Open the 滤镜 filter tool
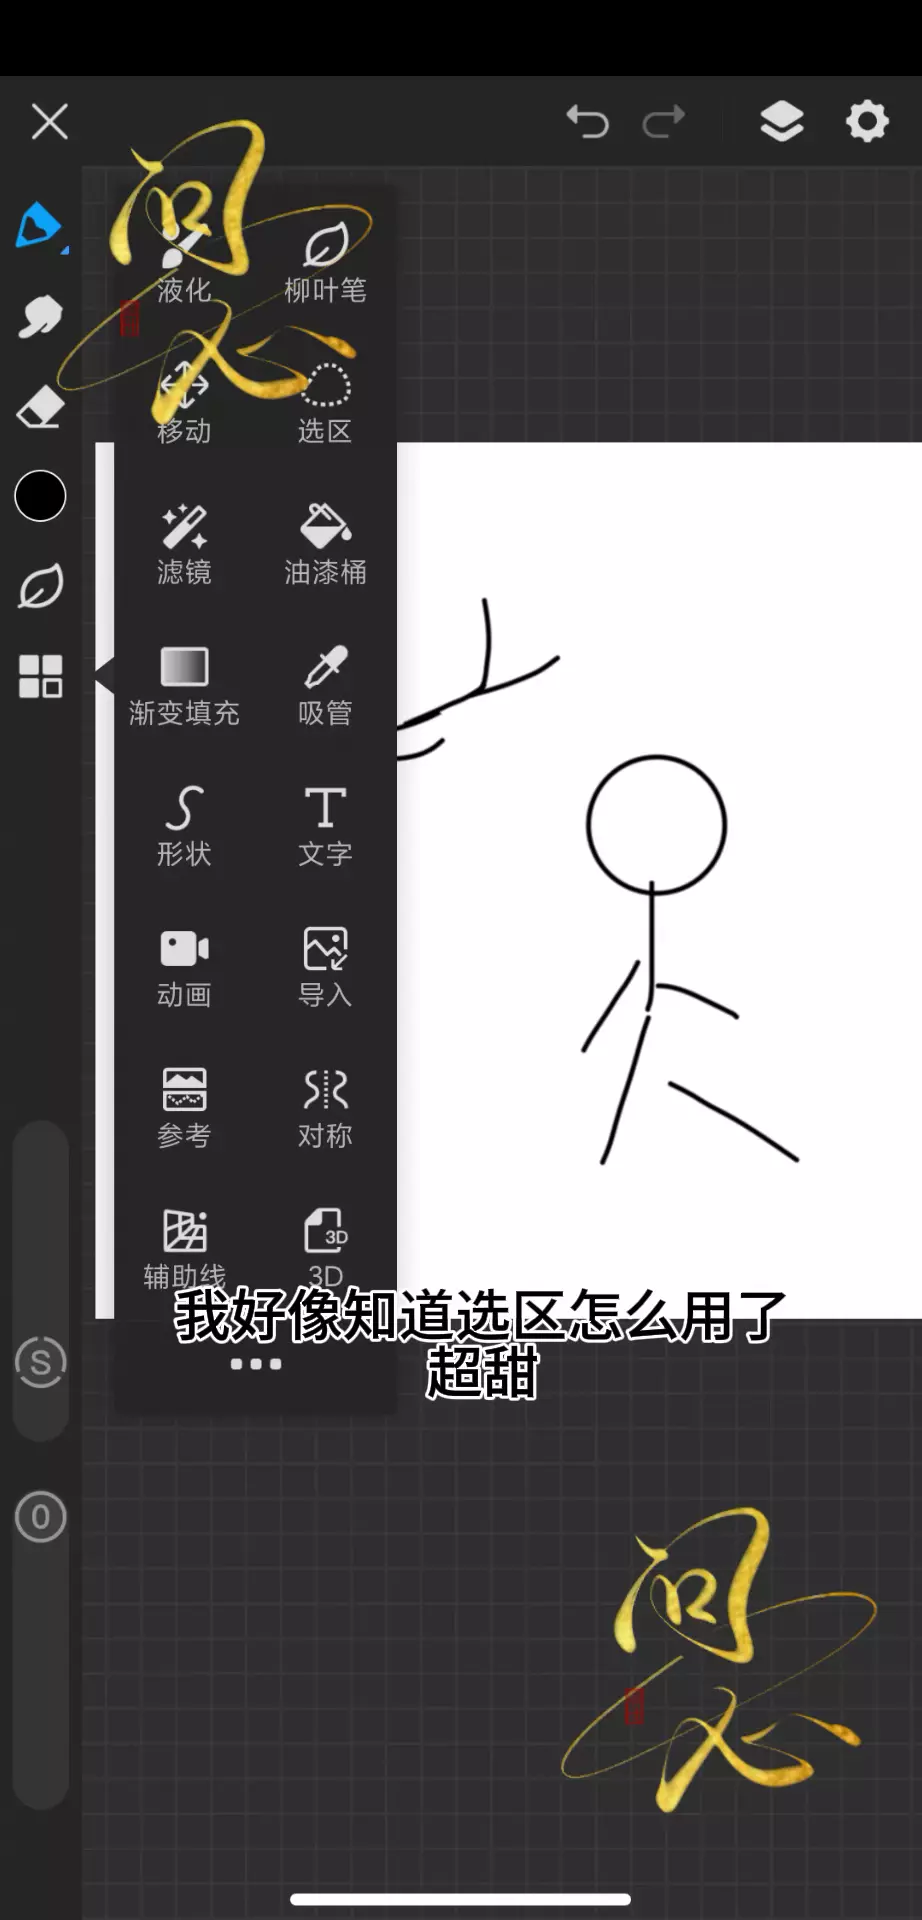The image size is (922, 1920). point(184,545)
